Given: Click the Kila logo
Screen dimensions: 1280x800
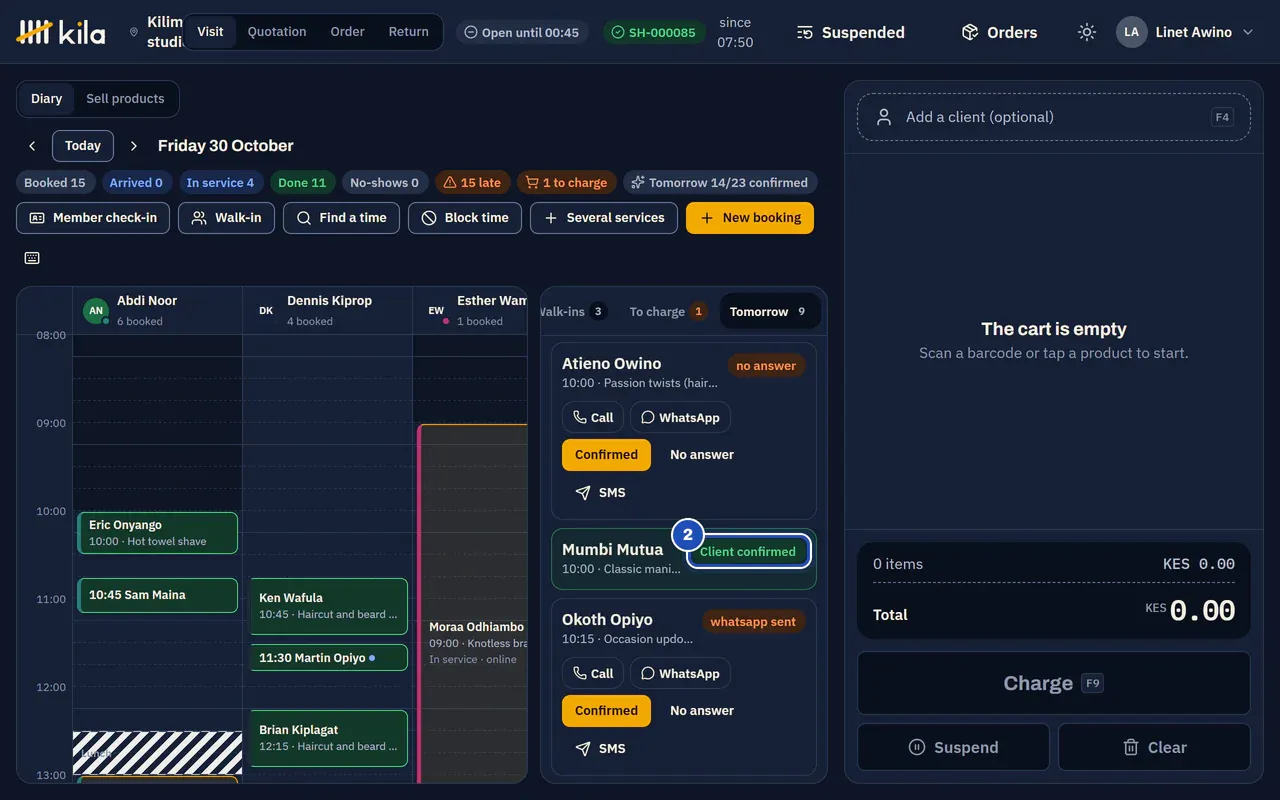Looking at the screenshot, I should (x=61, y=32).
